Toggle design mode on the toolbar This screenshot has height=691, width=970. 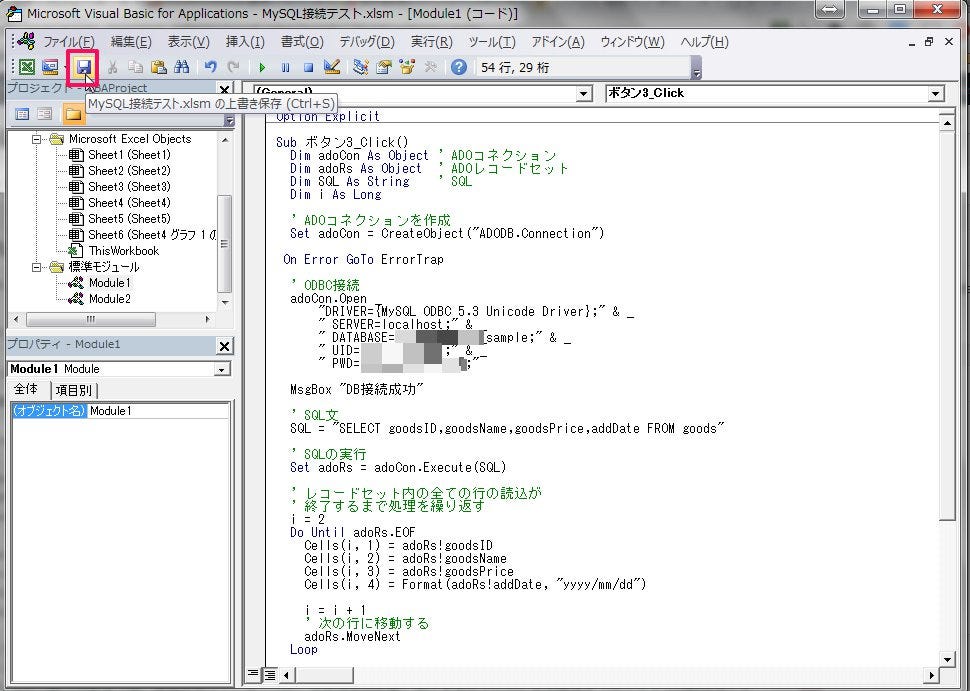point(331,67)
